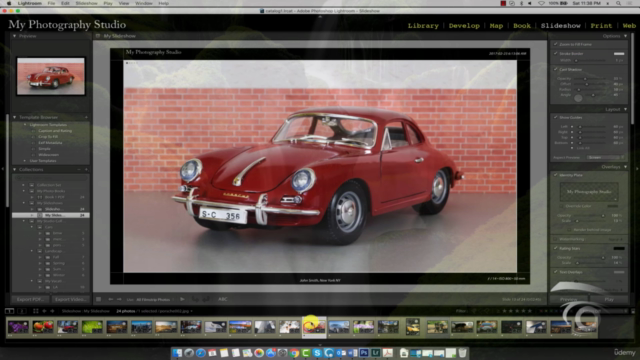Switch to Print module
This screenshot has height=360, width=640.
tap(601, 25)
